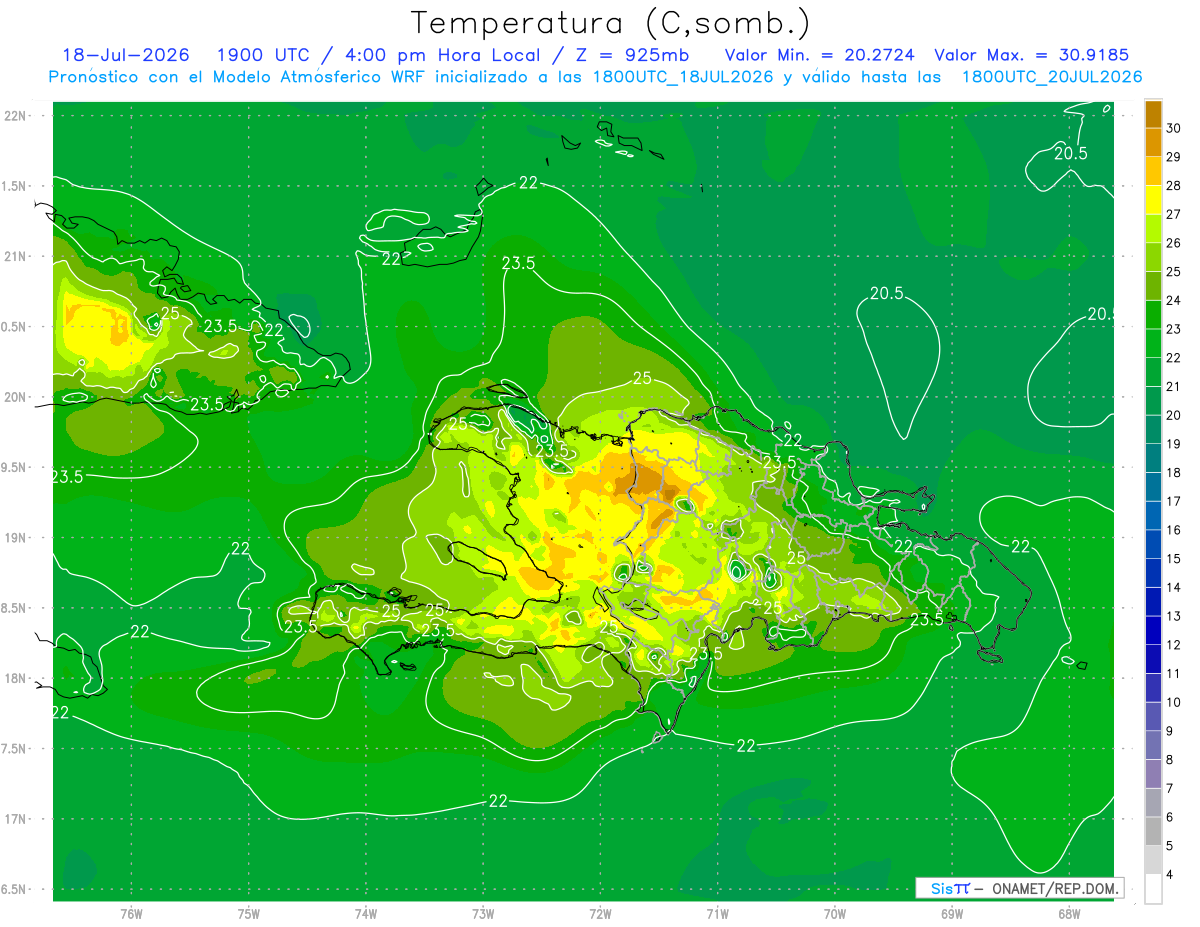The height and width of the screenshot is (927, 1200).
Task: Click the longitude axis label "75W"
Action: pyautogui.click(x=248, y=913)
